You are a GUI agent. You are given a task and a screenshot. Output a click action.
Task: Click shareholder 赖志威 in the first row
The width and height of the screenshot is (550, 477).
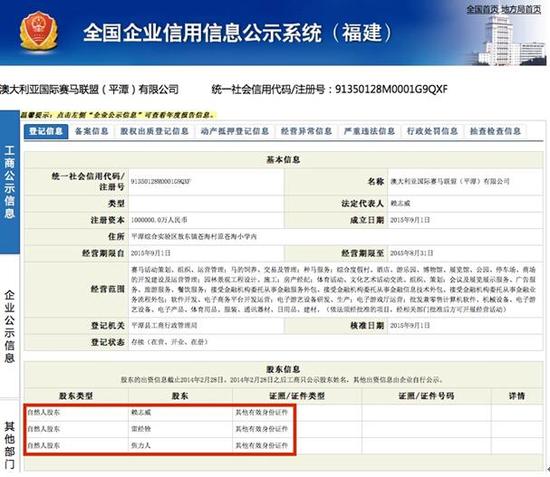coord(141,412)
